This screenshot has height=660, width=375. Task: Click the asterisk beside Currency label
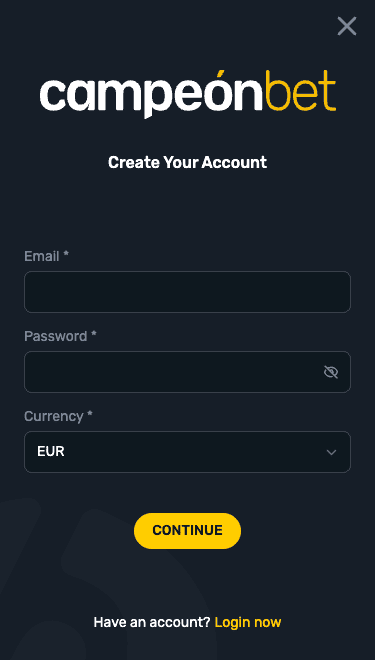click(x=90, y=414)
